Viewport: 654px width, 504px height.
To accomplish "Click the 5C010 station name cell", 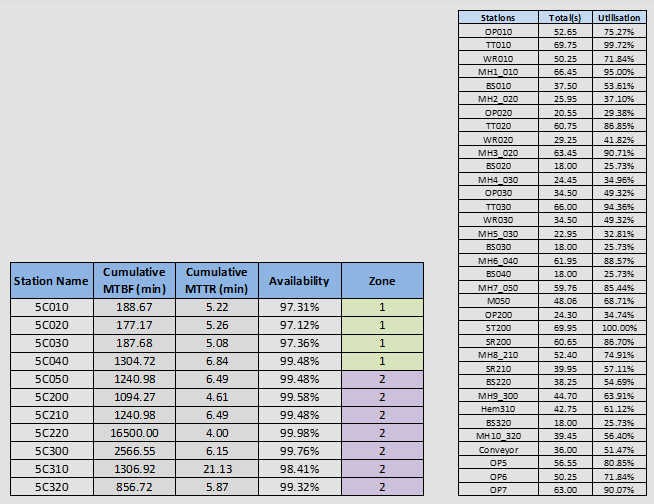I will click(51, 306).
